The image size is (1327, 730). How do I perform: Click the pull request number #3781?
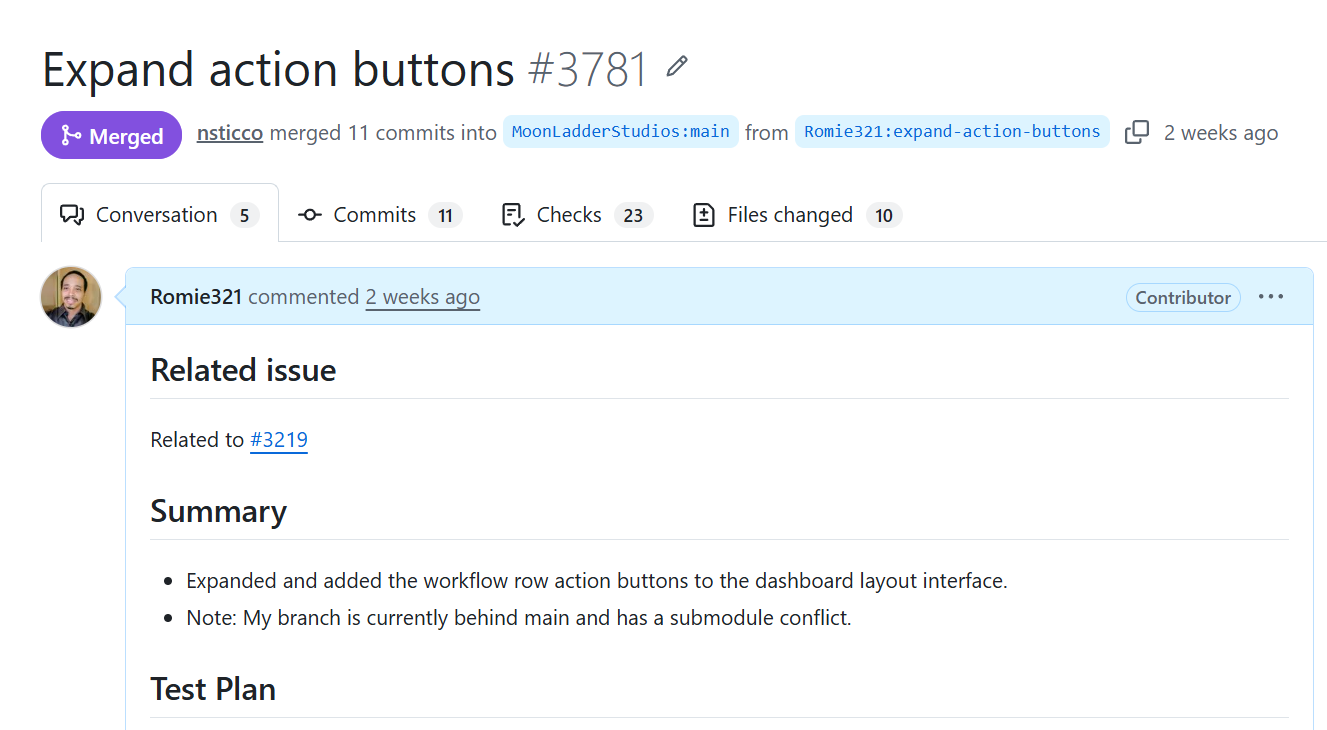589,69
